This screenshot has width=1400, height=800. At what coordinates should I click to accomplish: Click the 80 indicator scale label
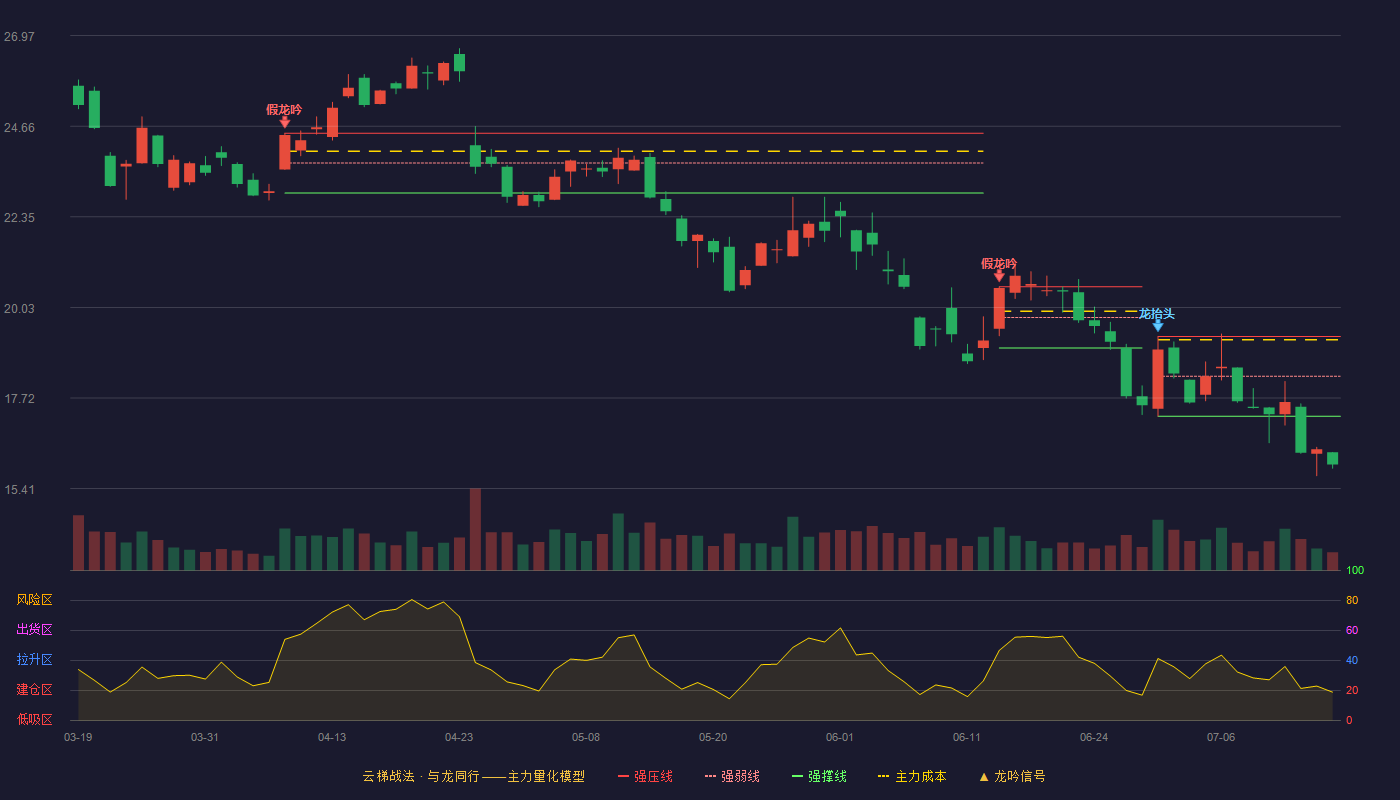point(1352,600)
